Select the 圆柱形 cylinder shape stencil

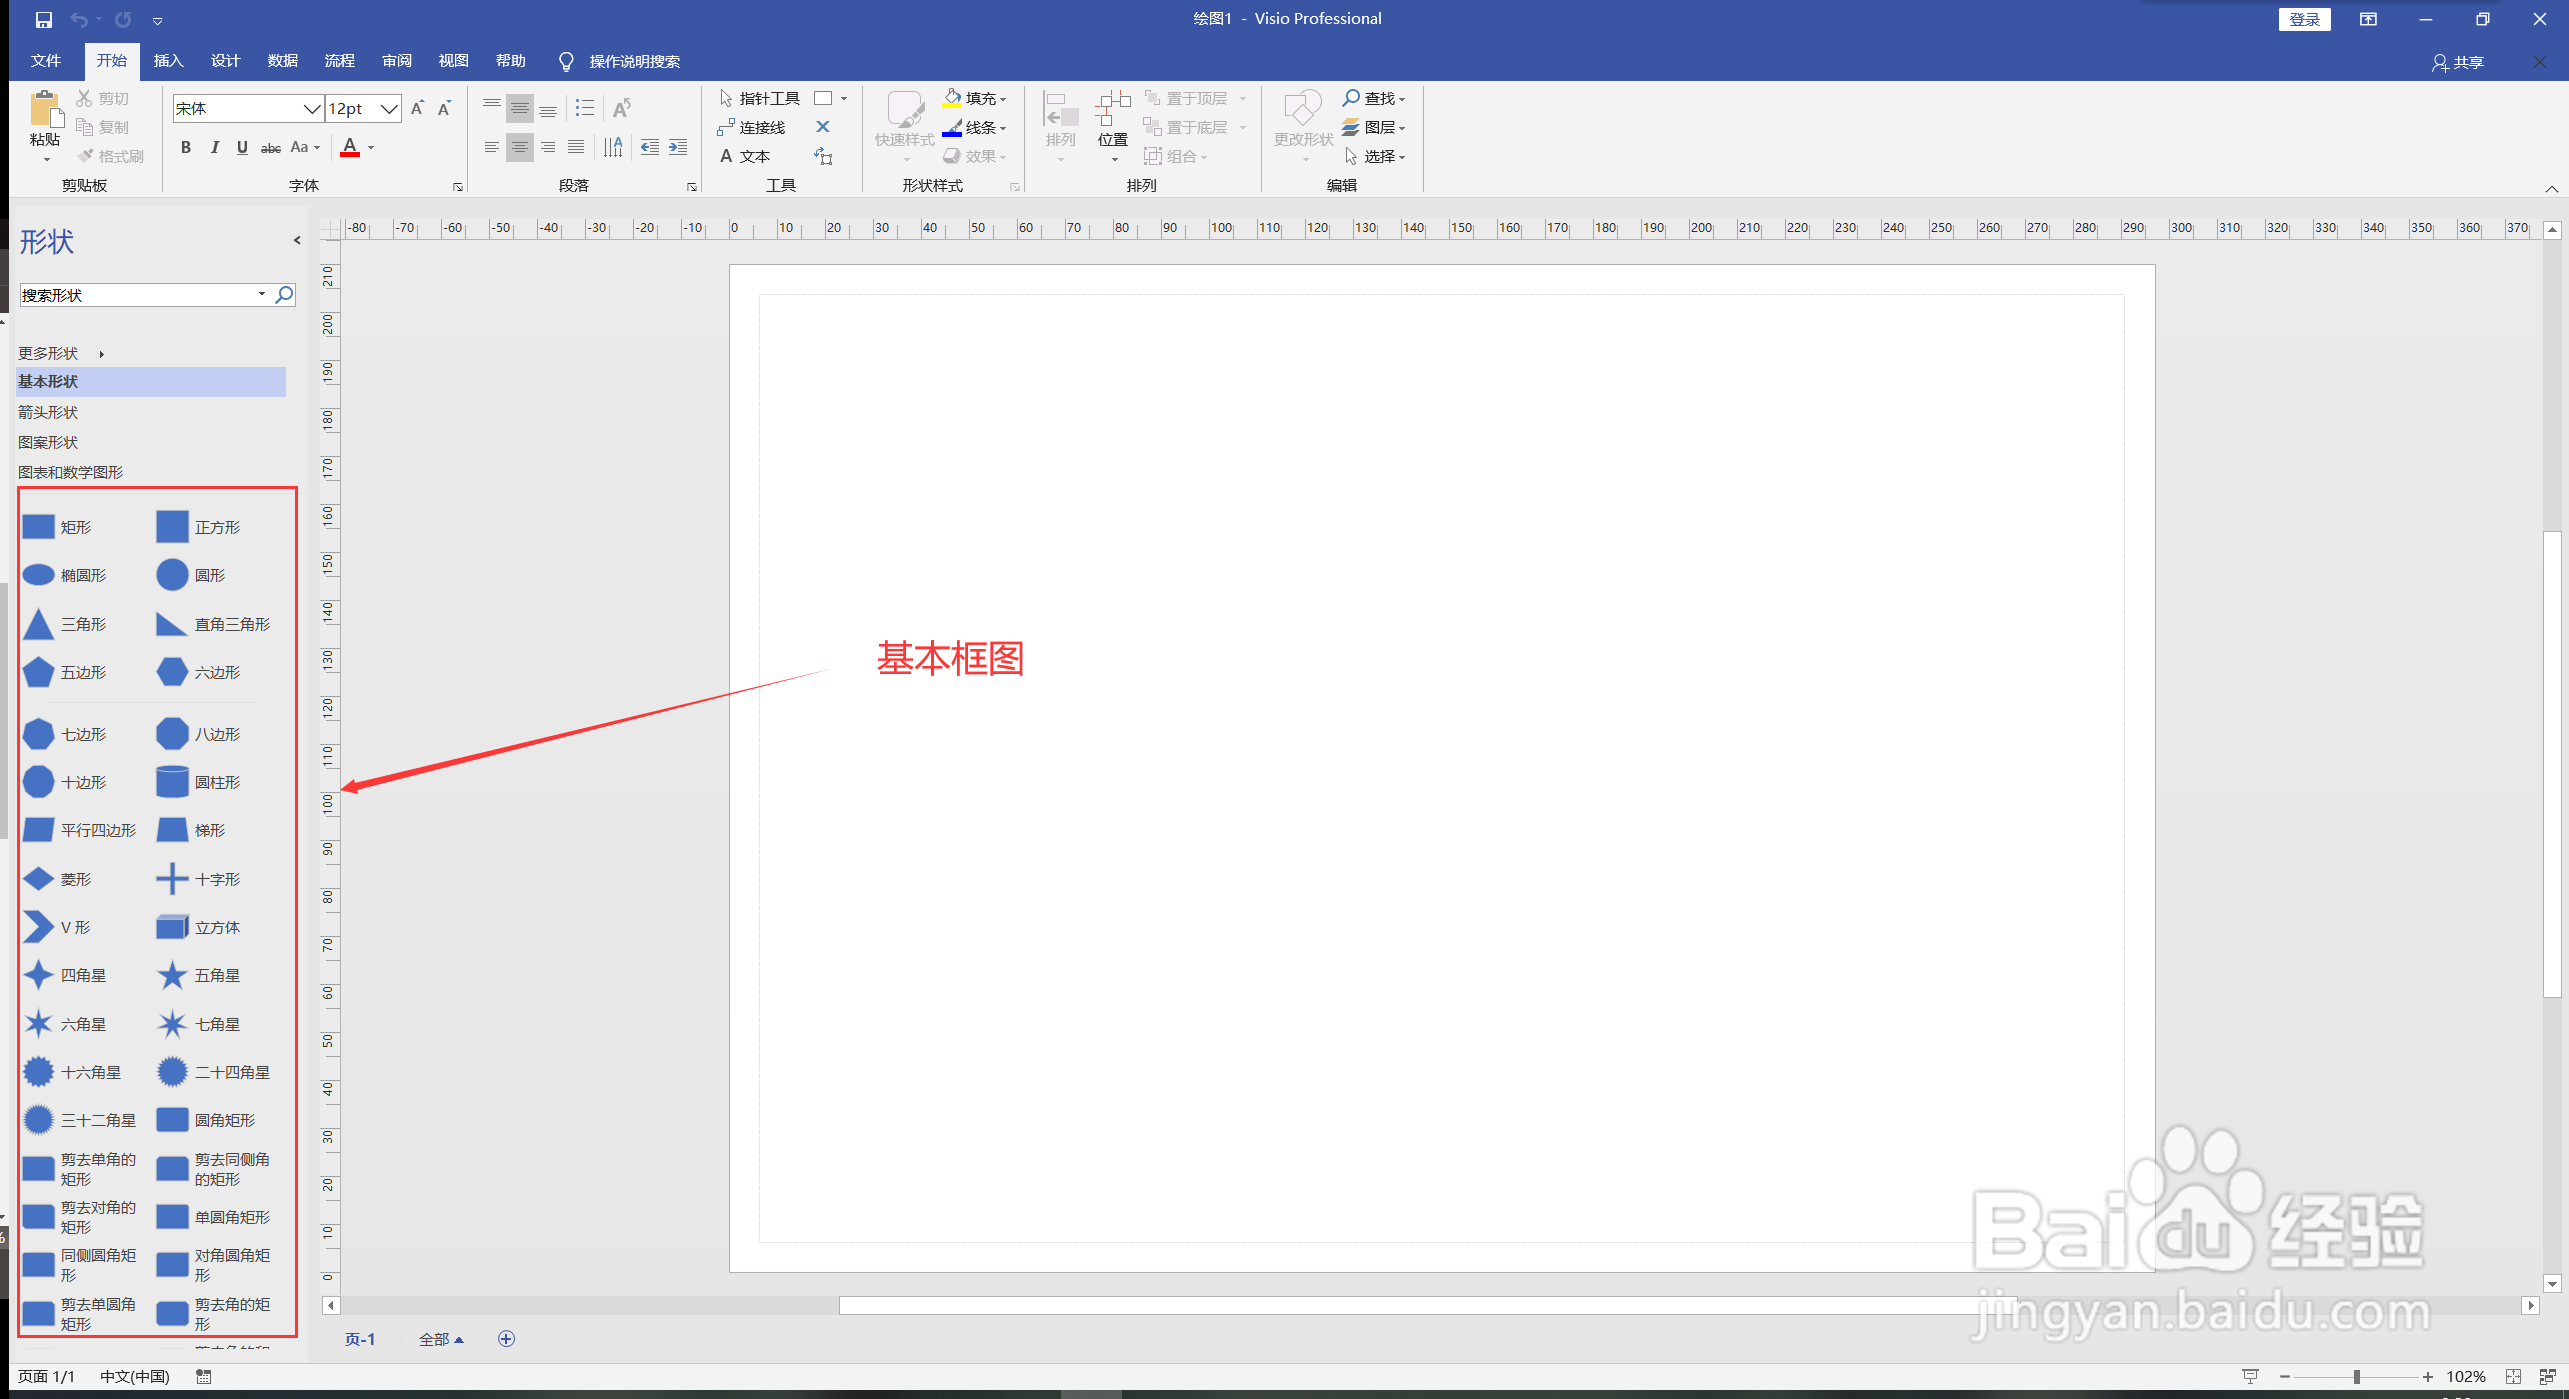pos(172,782)
